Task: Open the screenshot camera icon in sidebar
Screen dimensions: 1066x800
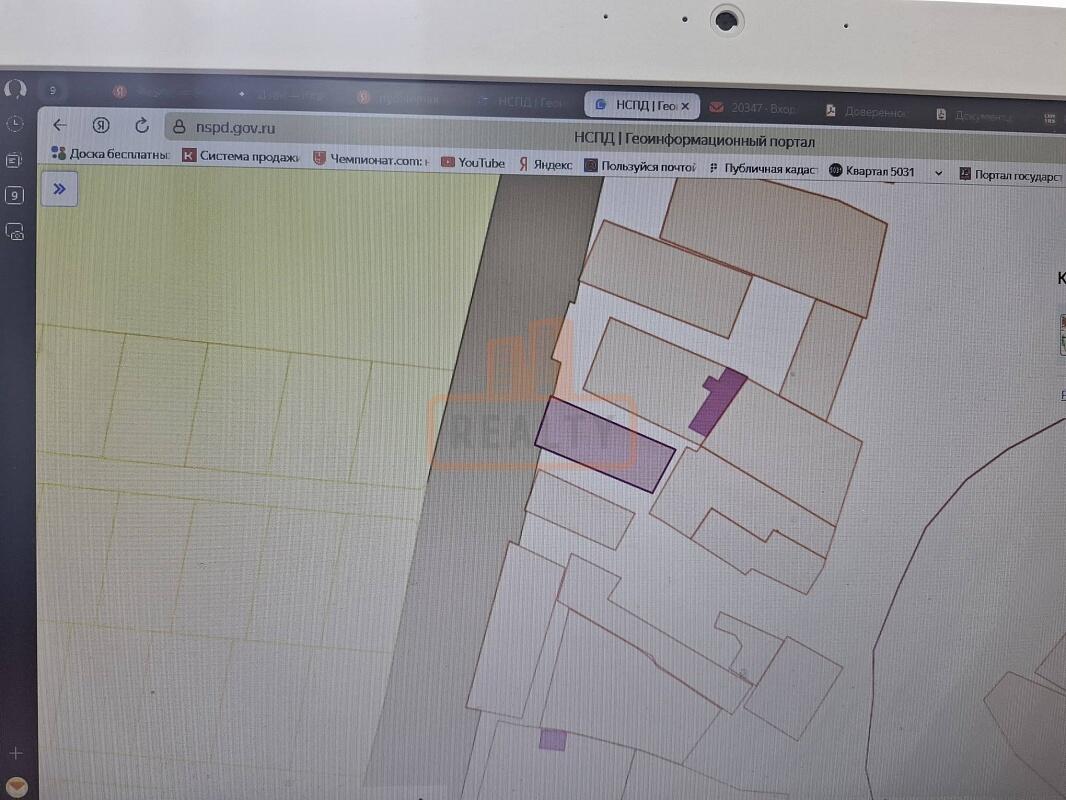Action: pyautogui.click(x=15, y=232)
